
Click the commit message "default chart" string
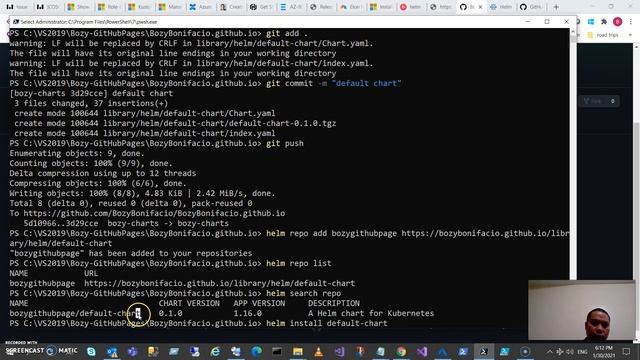pyautogui.click(x=367, y=83)
